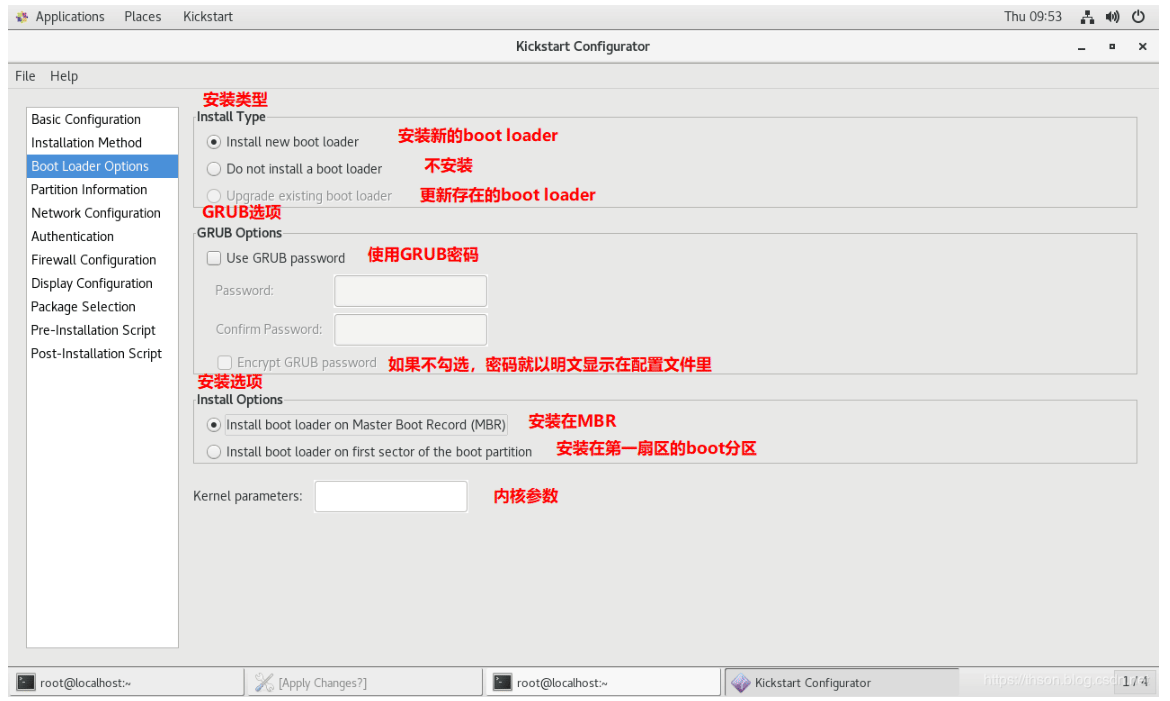Click the Confirm Password field
This screenshot has width=1170, height=701.
point(410,329)
